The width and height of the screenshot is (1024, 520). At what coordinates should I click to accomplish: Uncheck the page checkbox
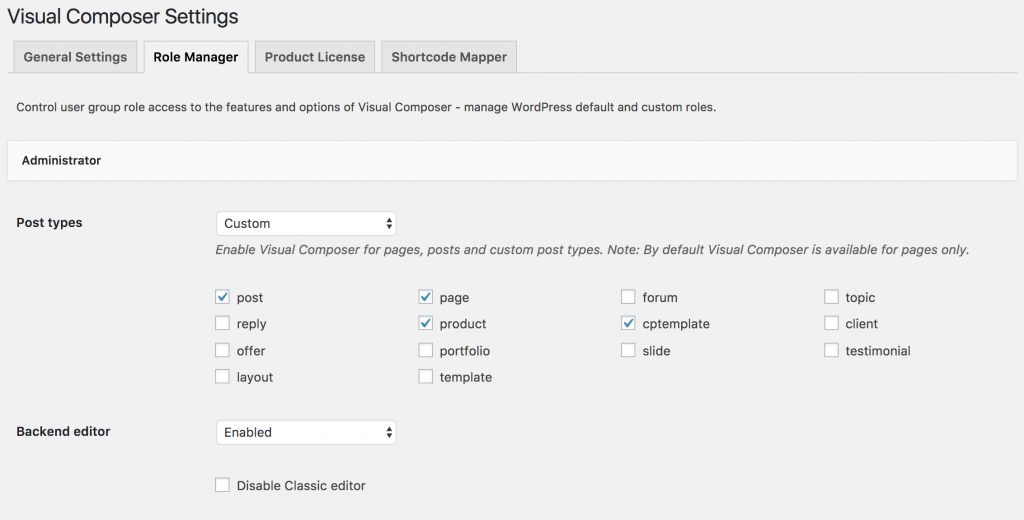pyautogui.click(x=426, y=297)
